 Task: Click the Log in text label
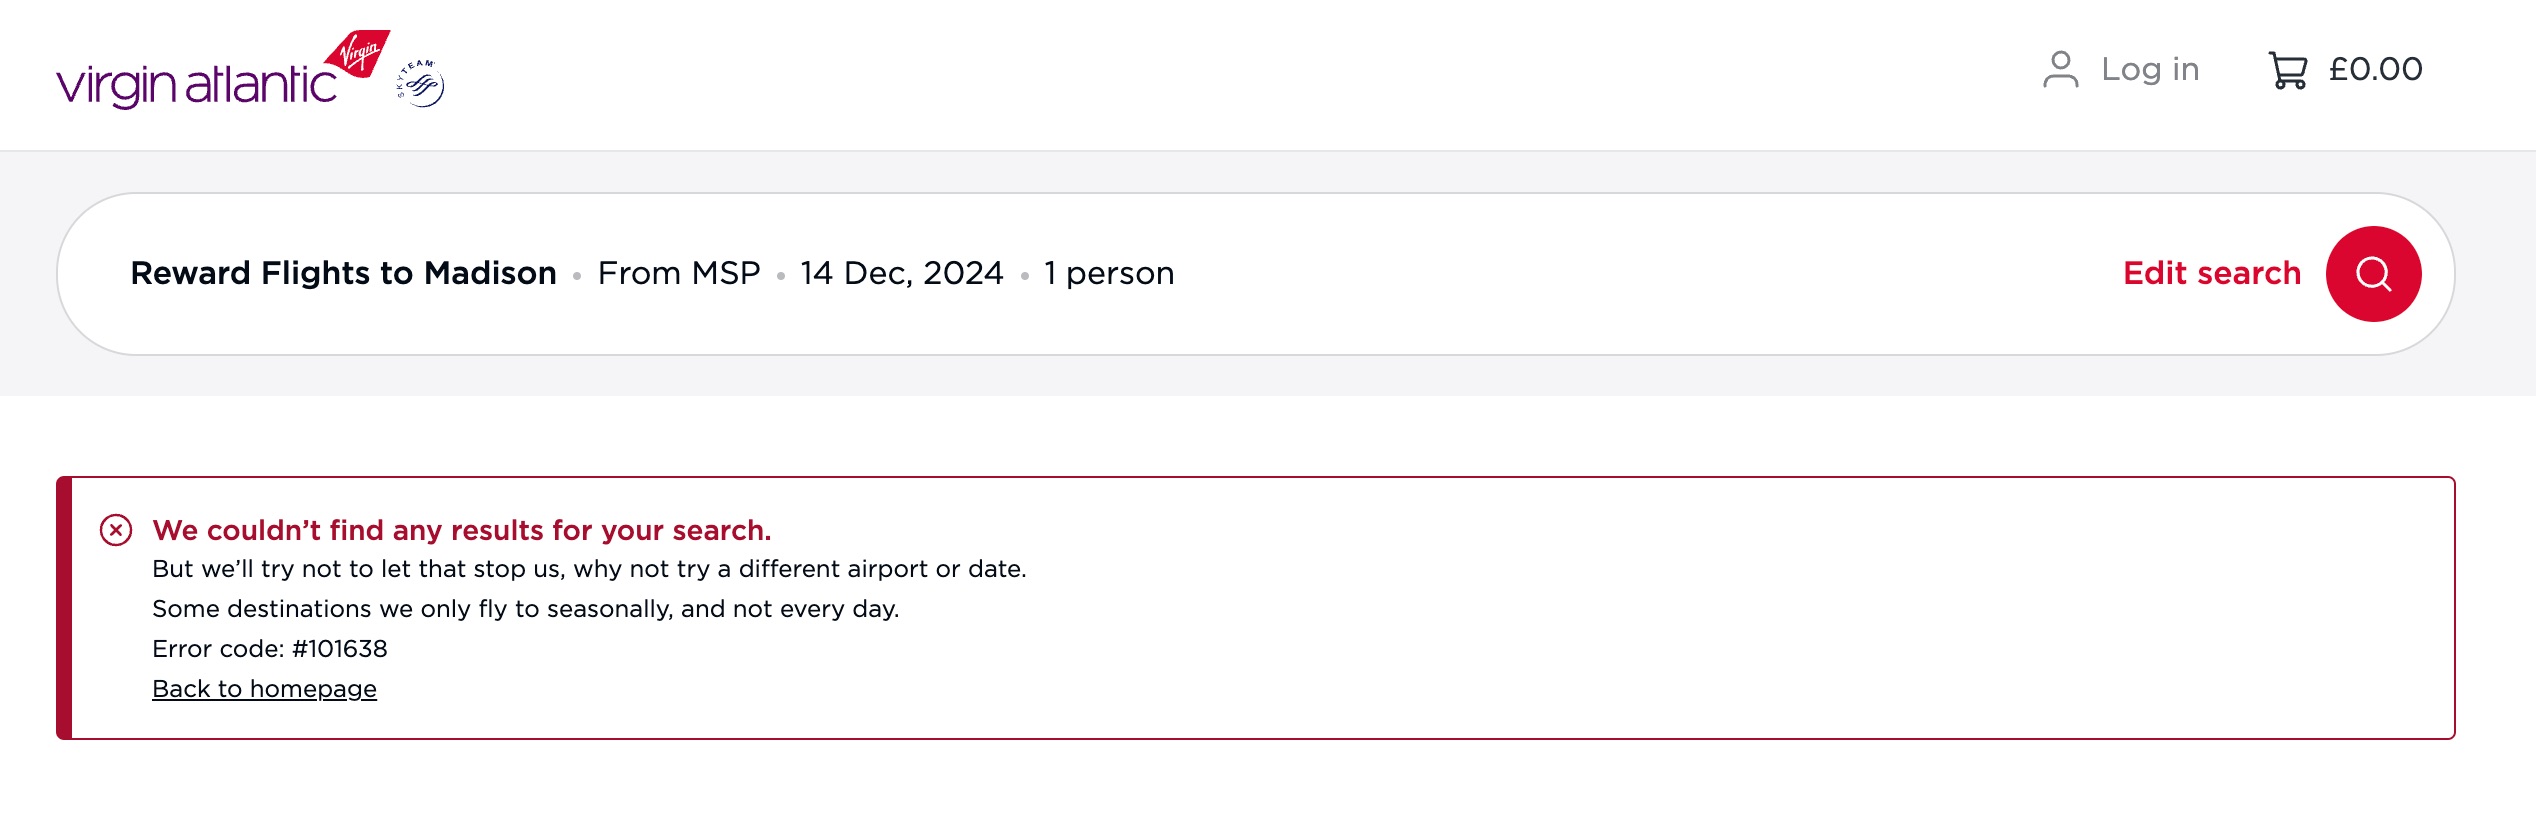click(2150, 68)
